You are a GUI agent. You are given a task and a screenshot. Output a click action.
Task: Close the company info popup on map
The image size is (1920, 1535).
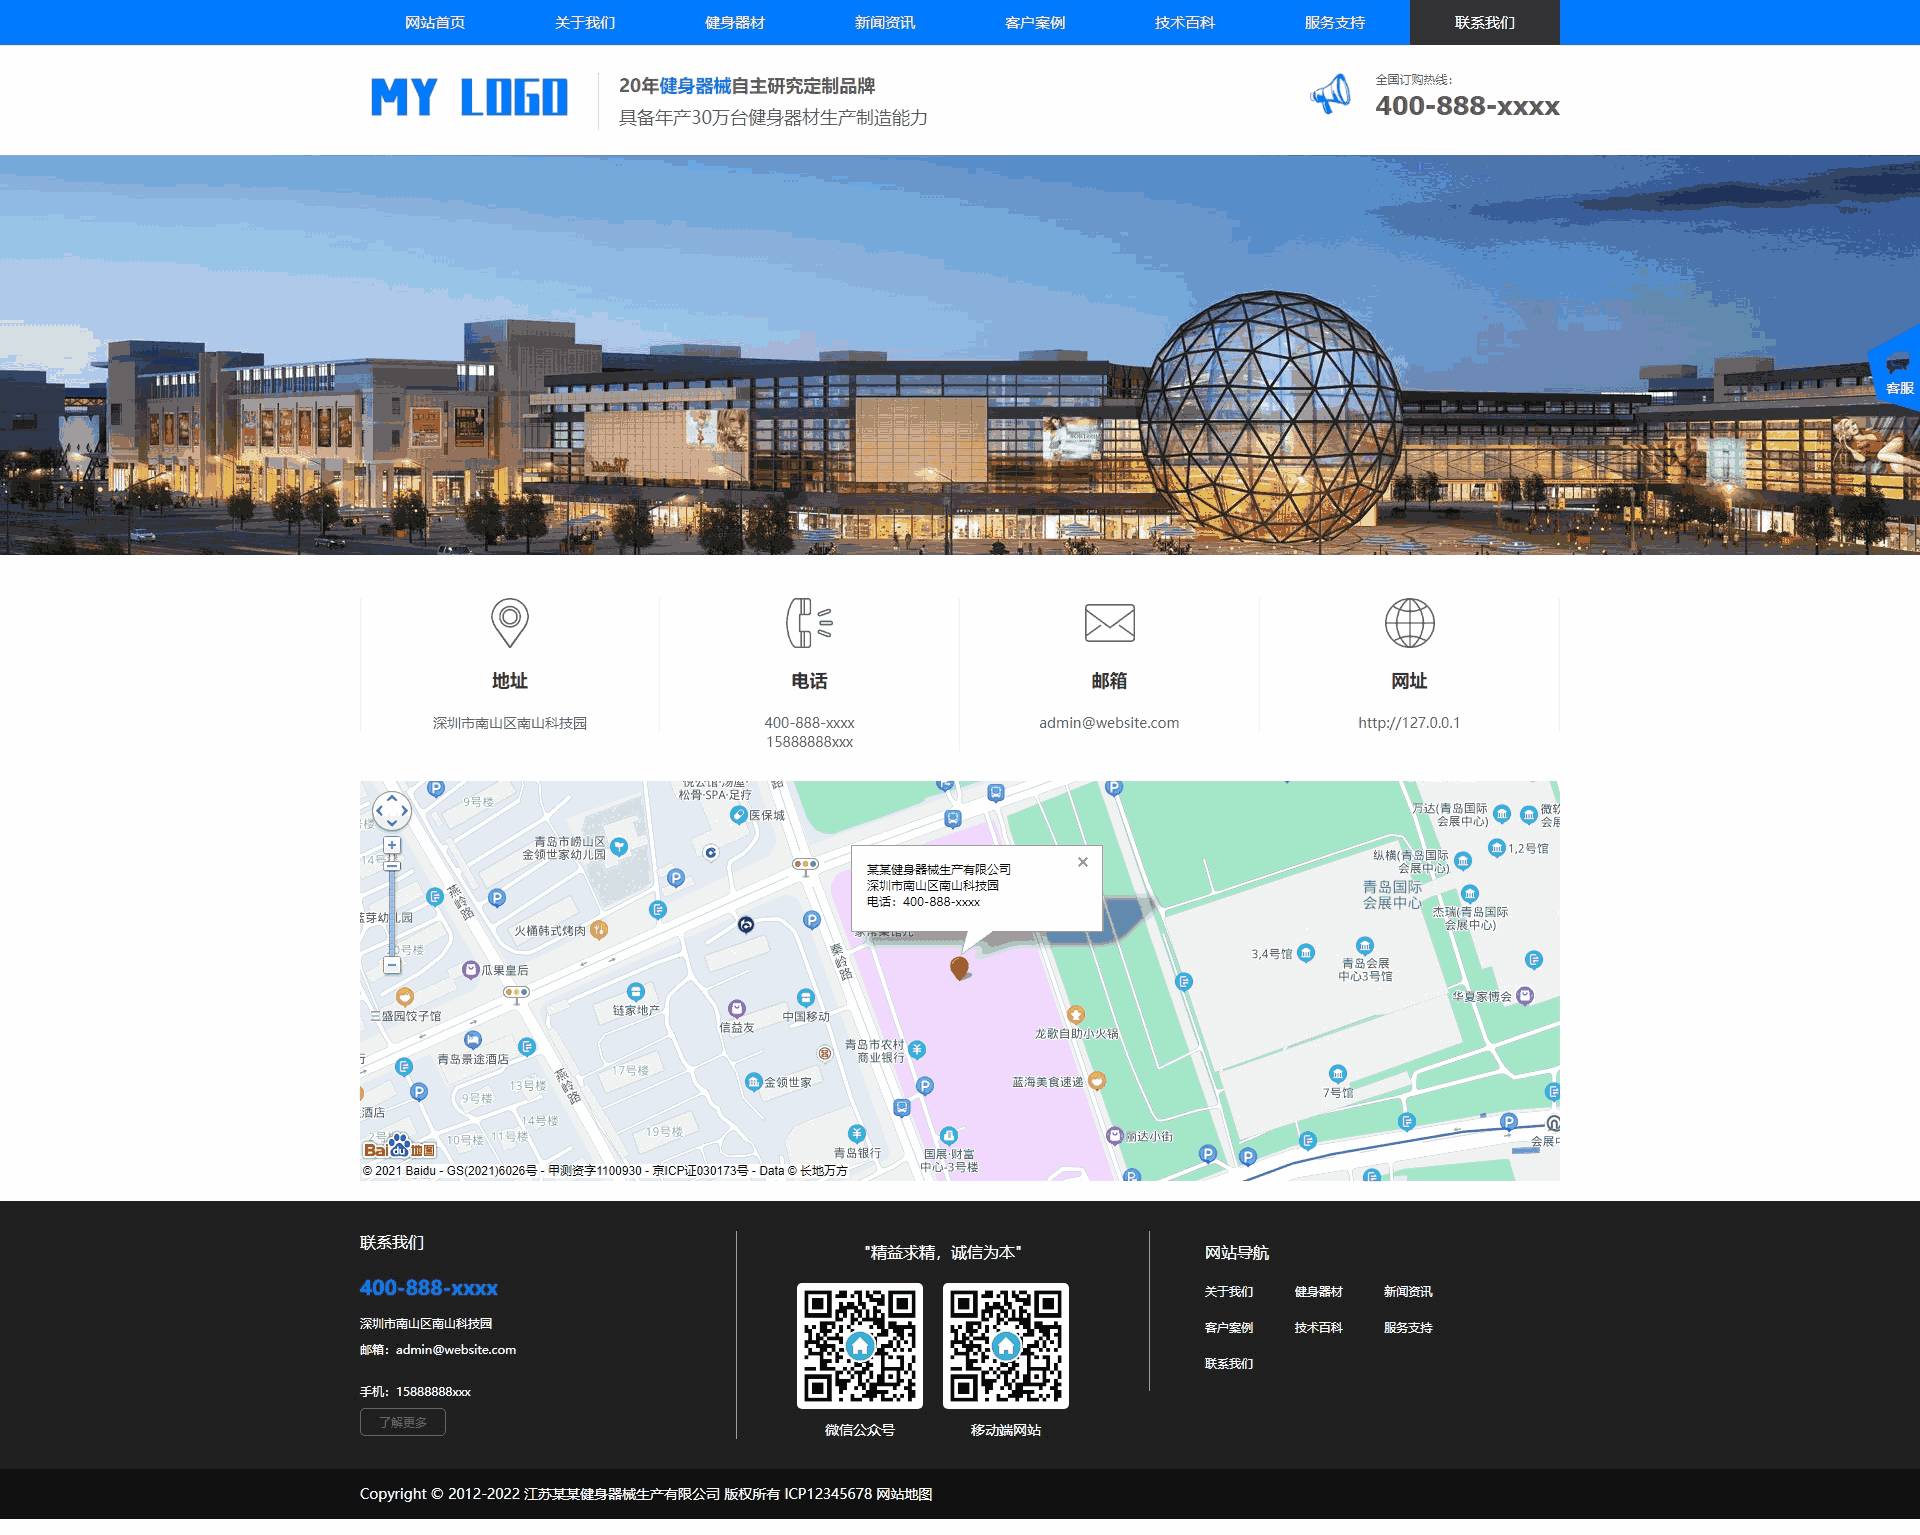pos(1082,862)
